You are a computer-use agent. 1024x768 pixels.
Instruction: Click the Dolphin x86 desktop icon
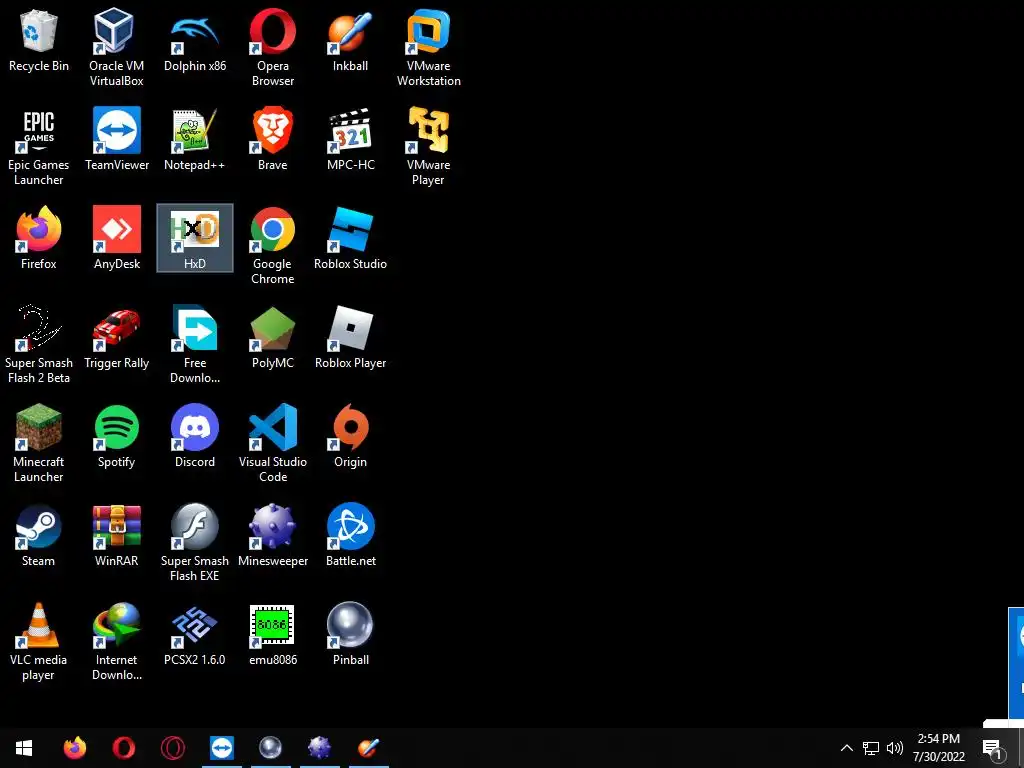point(195,41)
